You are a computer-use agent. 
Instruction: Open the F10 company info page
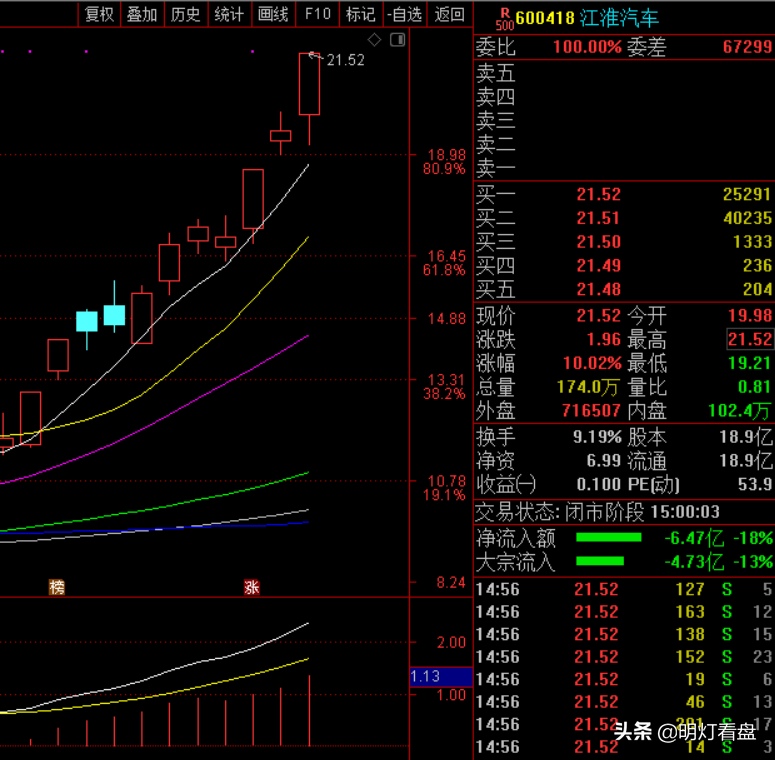[317, 14]
